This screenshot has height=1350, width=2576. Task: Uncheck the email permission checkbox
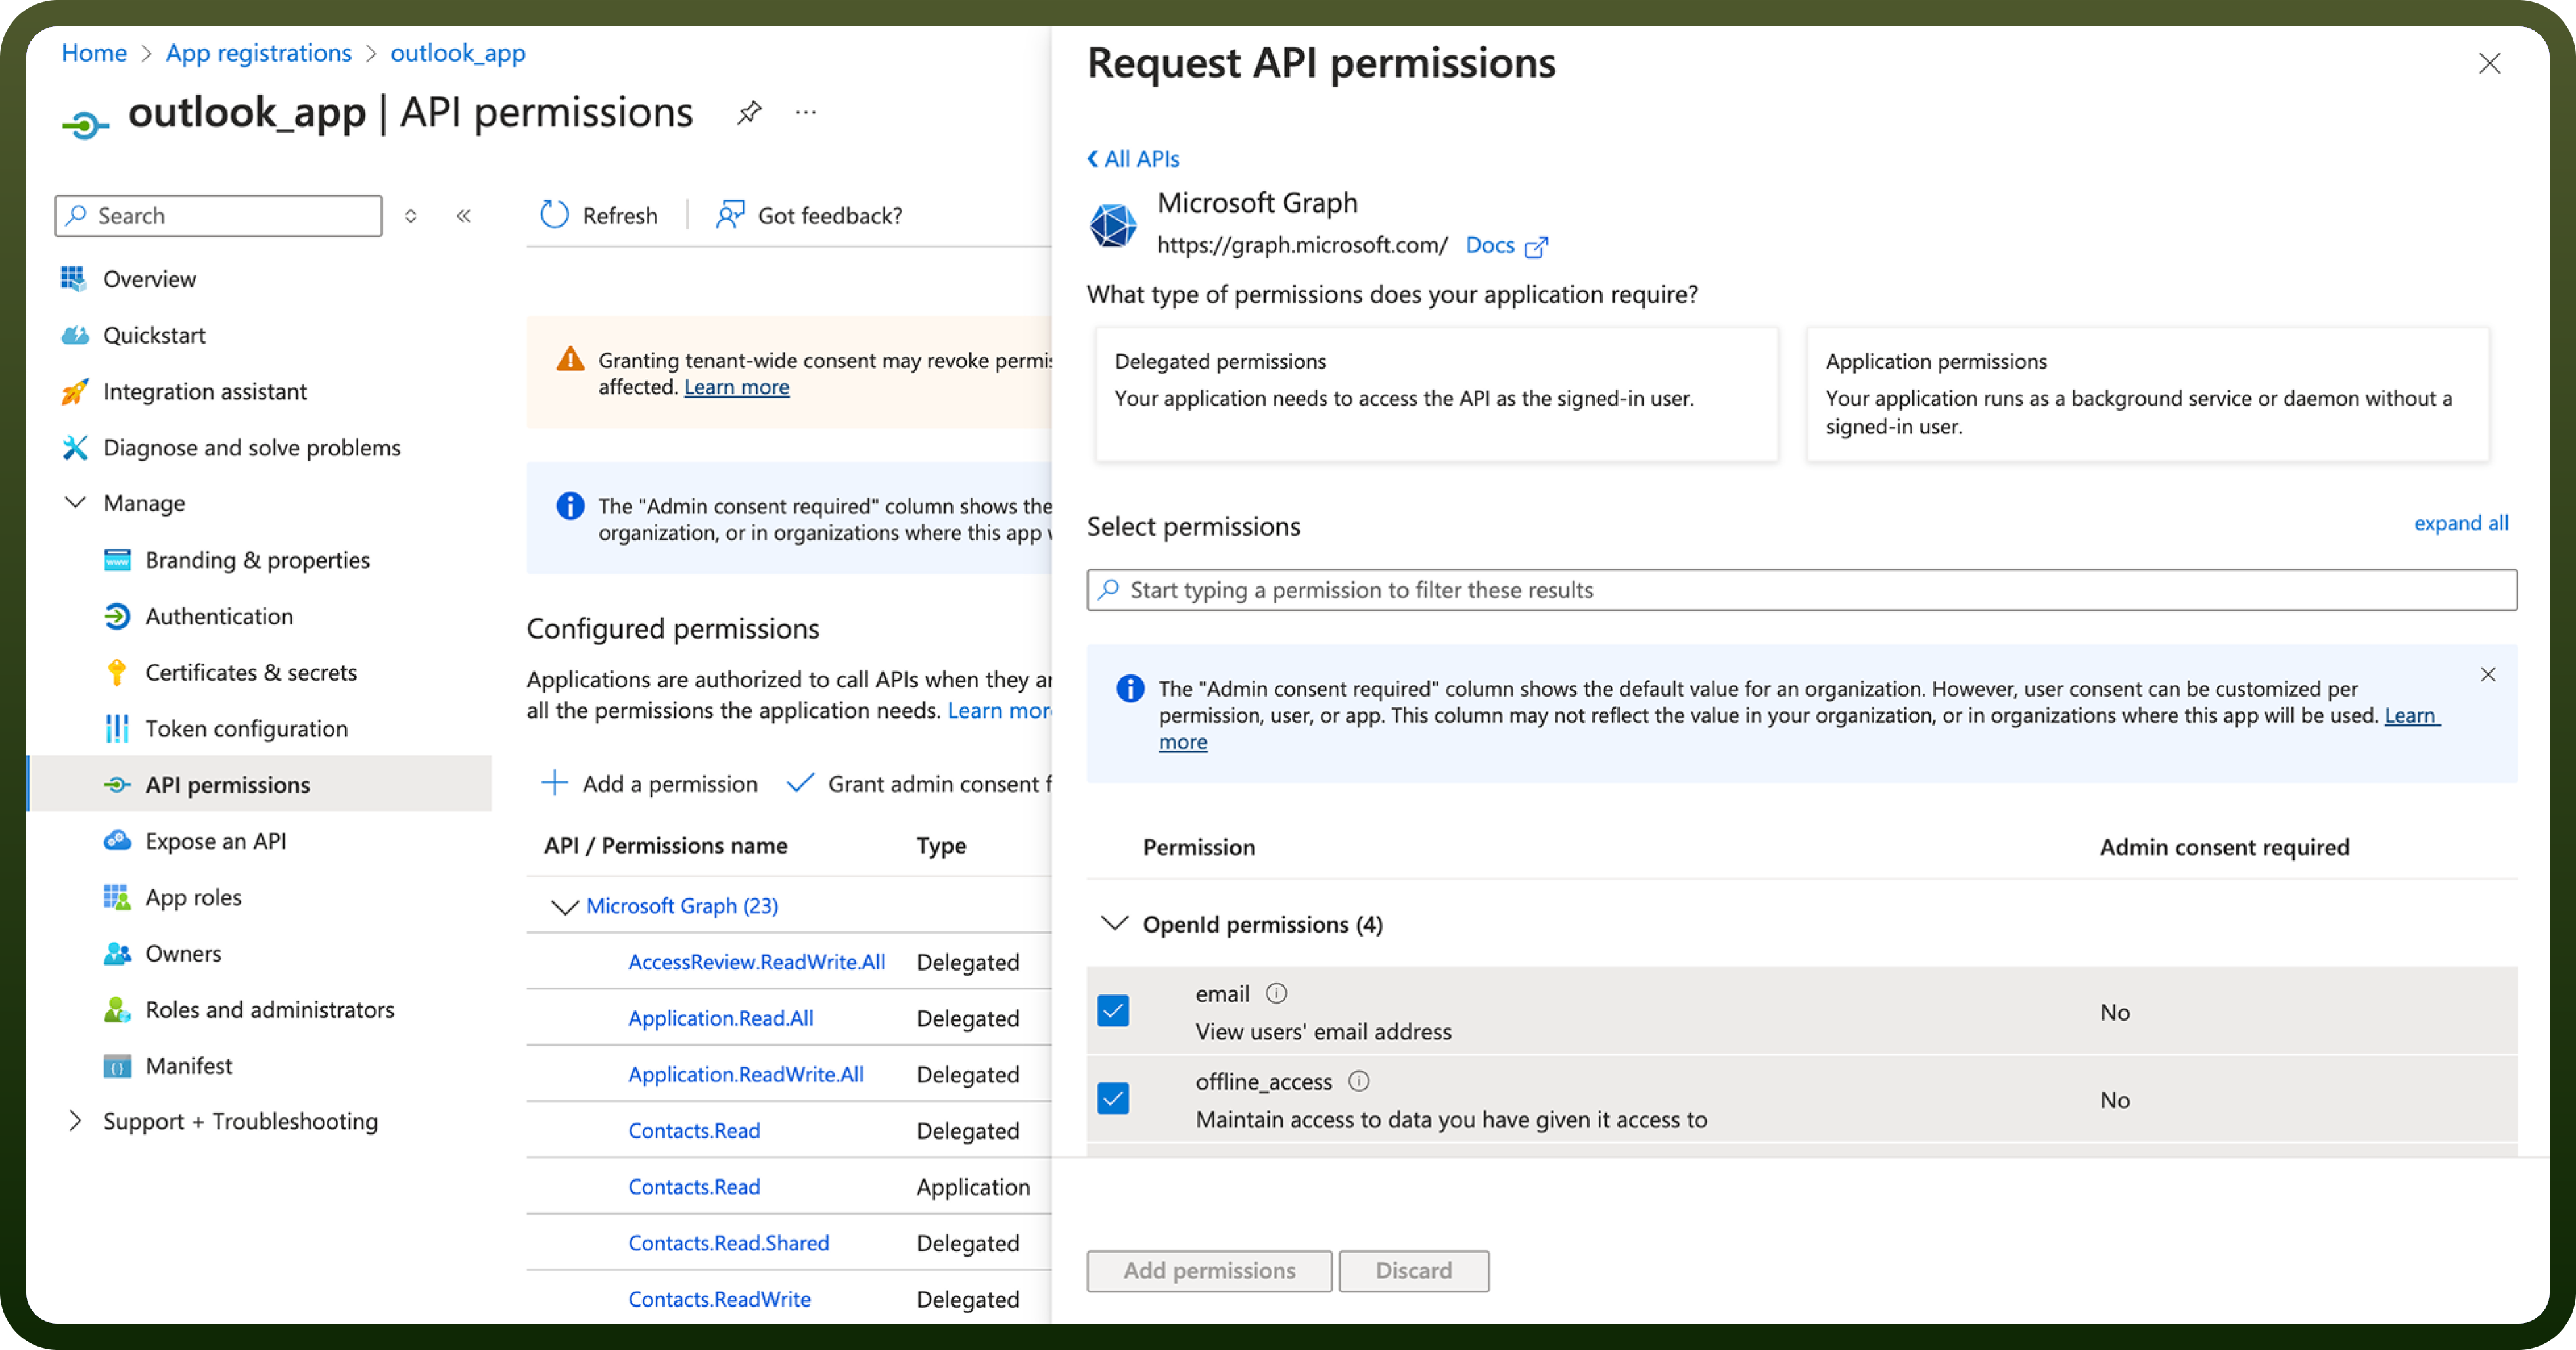pos(1113,1011)
